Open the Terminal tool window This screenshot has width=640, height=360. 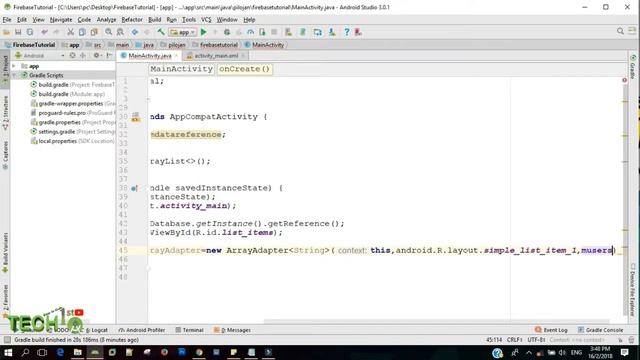189,330
